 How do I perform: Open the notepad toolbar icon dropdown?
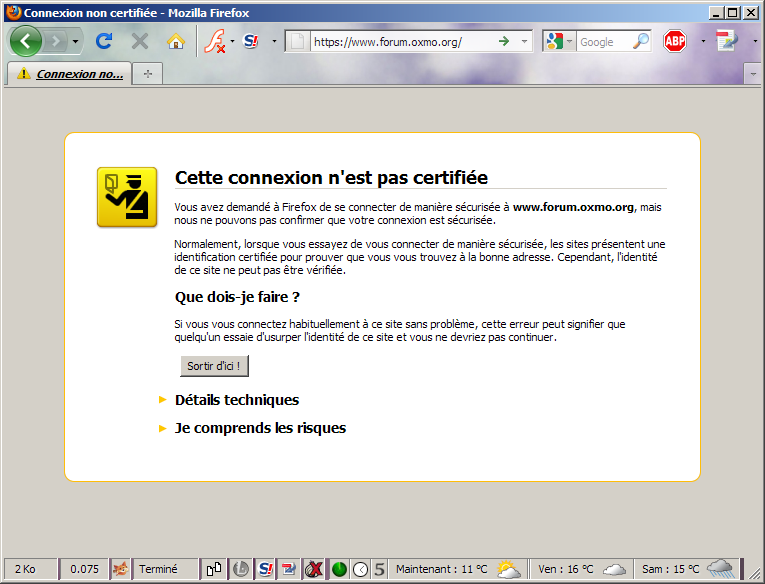tap(755, 41)
